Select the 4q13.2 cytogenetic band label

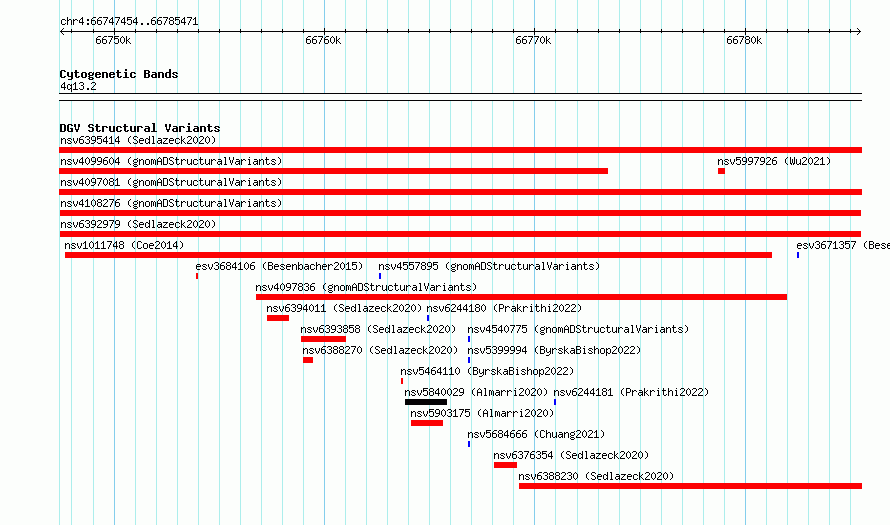[x=78, y=86]
